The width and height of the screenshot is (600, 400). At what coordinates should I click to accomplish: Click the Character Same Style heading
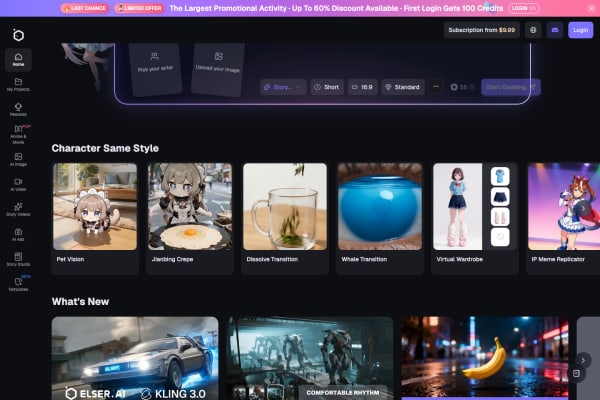coord(105,148)
